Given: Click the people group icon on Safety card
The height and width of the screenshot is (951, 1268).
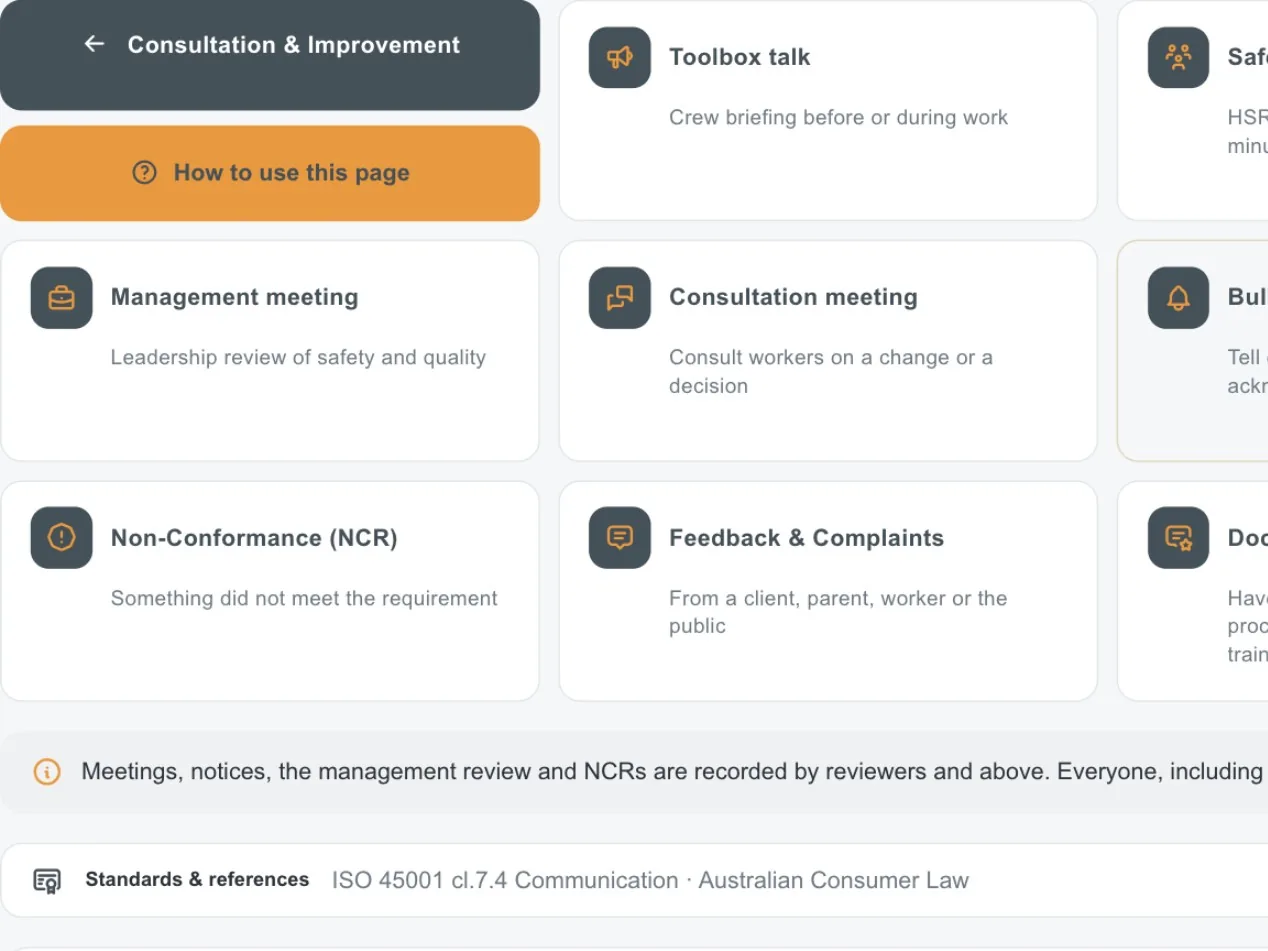Looking at the screenshot, I should 1179,57.
